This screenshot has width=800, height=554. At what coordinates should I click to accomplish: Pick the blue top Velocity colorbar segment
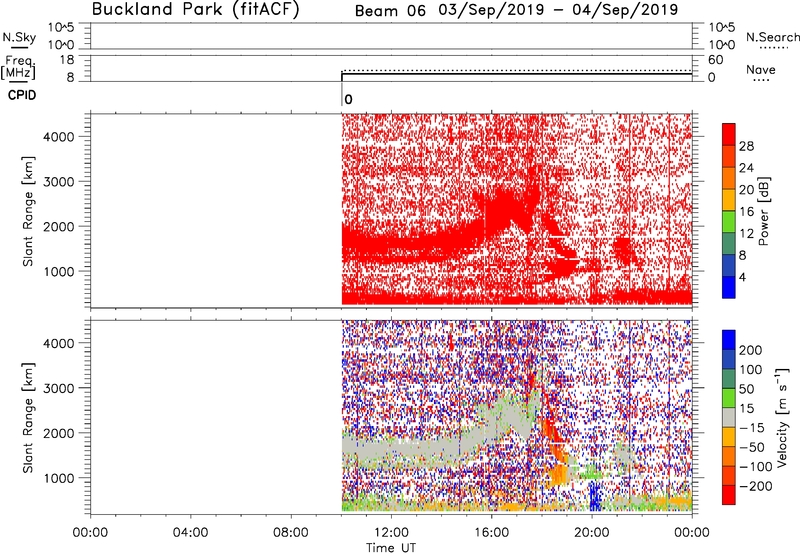tap(729, 340)
